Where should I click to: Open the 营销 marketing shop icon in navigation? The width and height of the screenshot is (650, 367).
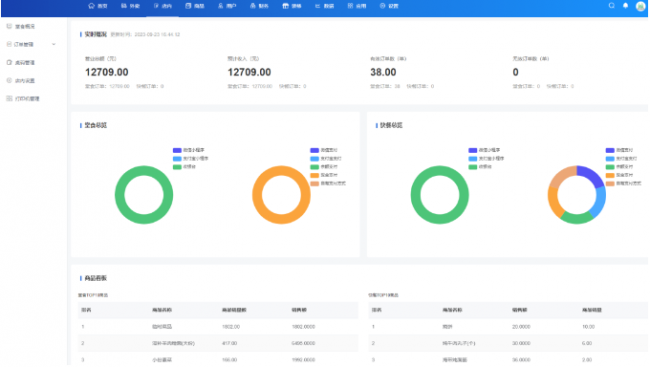(x=286, y=6)
